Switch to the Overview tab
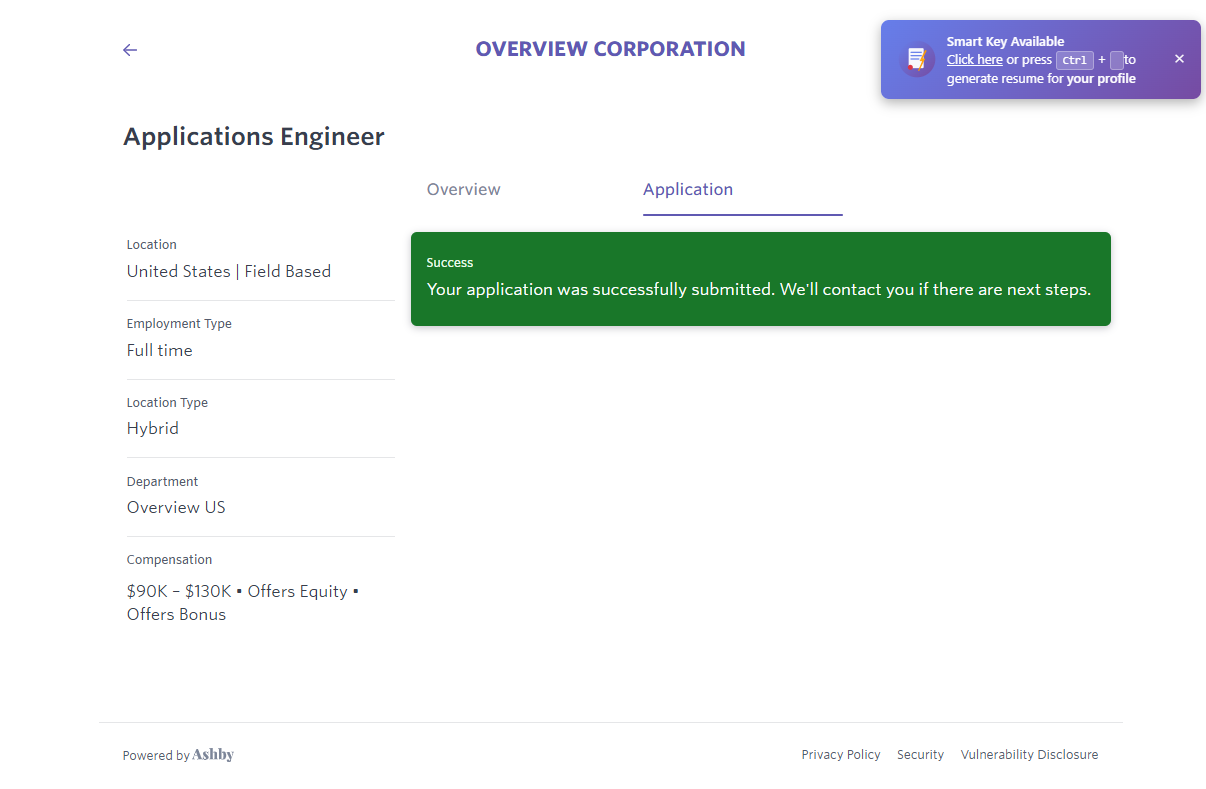The image size is (1206, 789). coord(463,190)
